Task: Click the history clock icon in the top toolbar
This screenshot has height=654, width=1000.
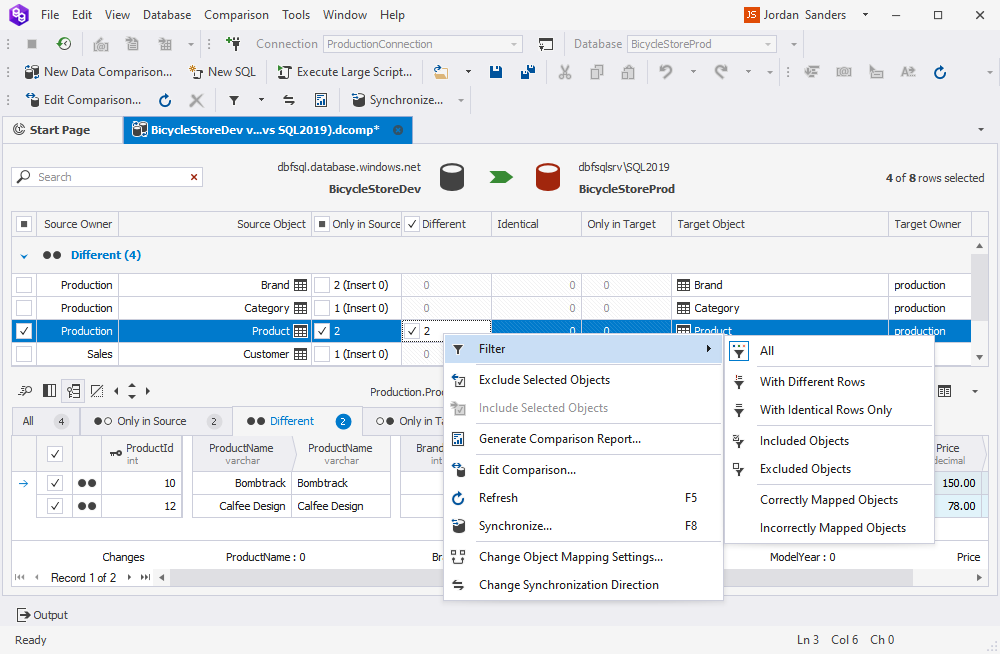Action: [x=64, y=44]
